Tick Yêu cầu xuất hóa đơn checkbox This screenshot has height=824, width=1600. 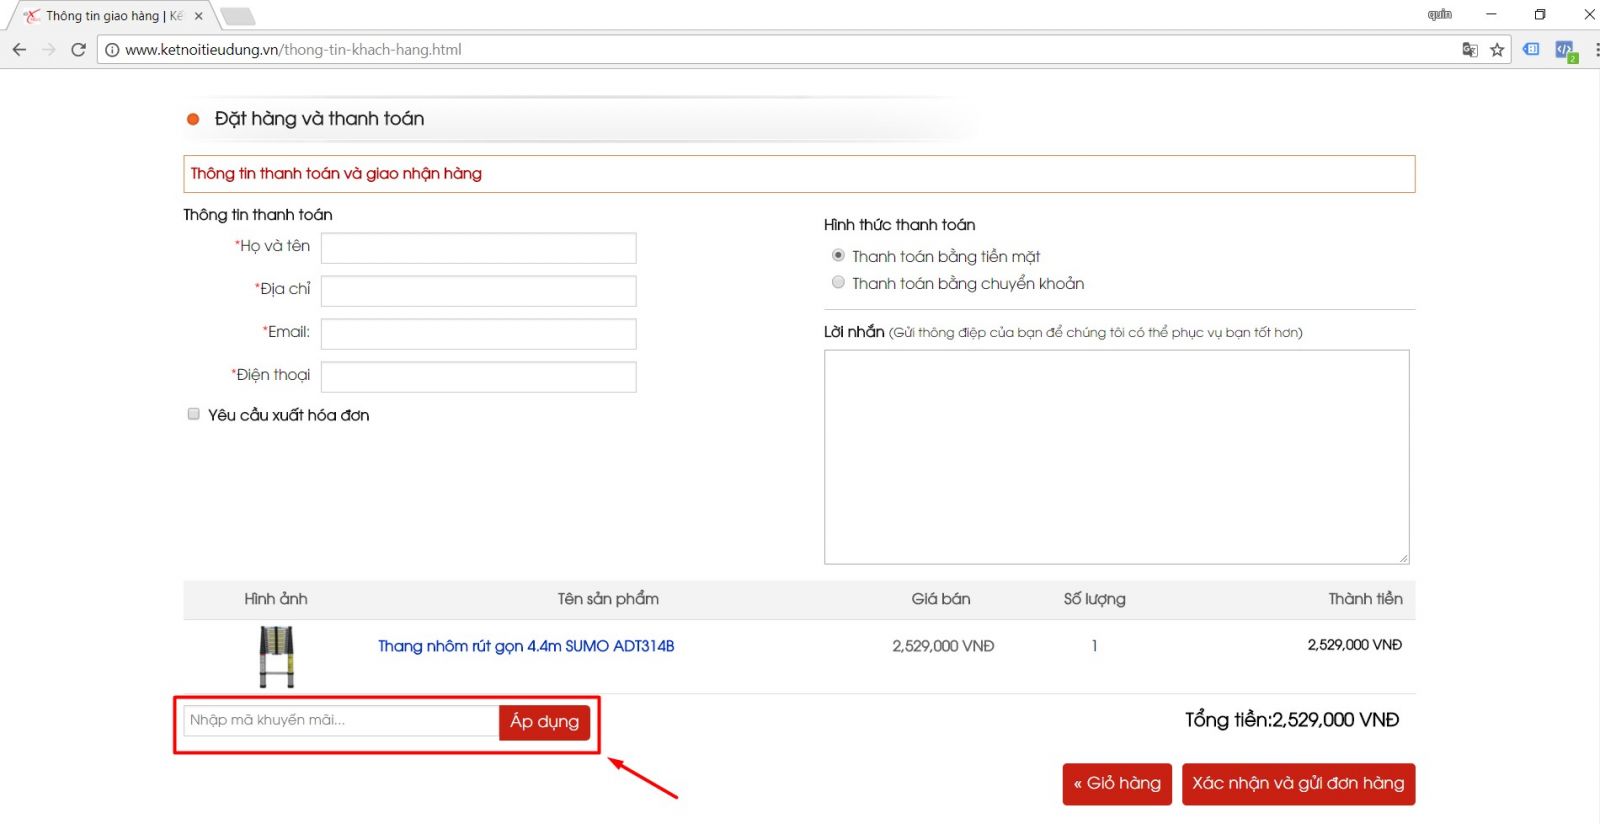pyautogui.click(x=194, y=414)
